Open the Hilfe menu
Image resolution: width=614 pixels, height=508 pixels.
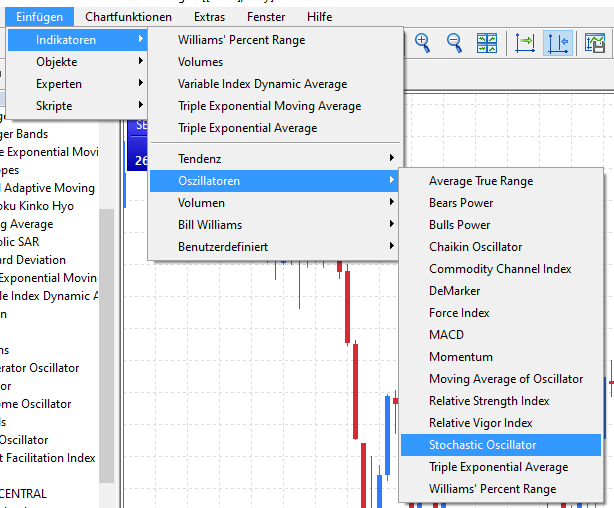pos(320,17)
